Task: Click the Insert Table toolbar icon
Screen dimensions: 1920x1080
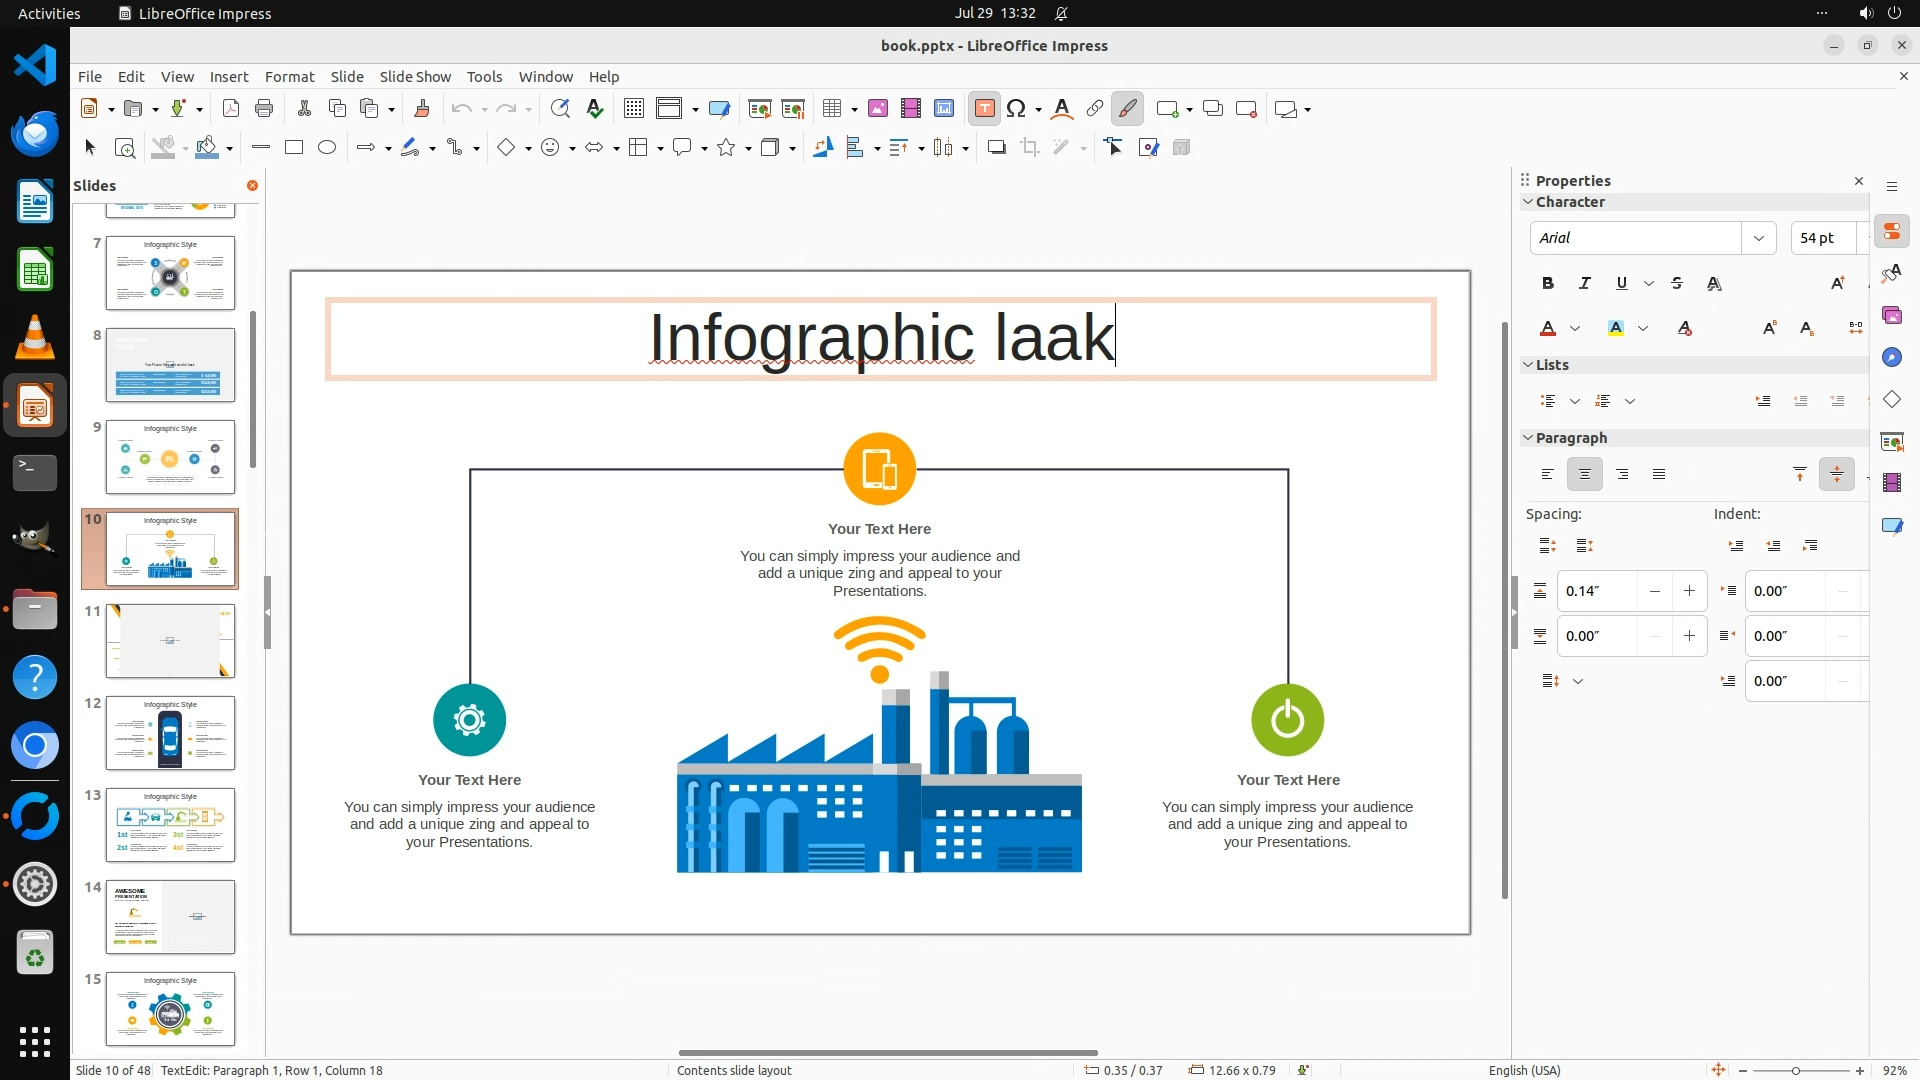Action: click(x=831, y=109)
